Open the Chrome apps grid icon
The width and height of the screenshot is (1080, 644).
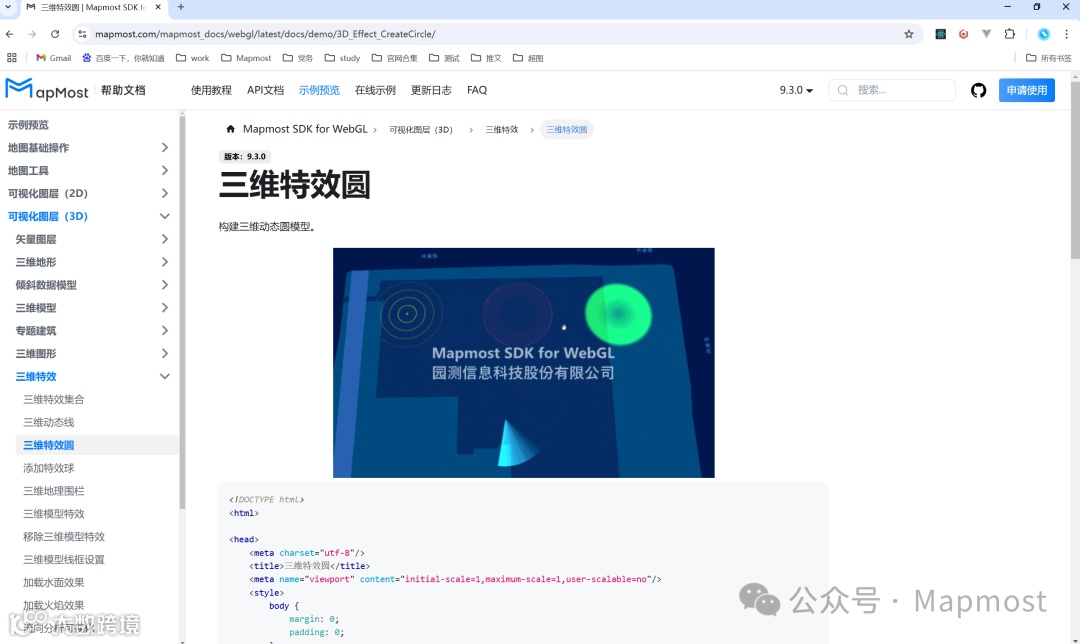(11, 58)
